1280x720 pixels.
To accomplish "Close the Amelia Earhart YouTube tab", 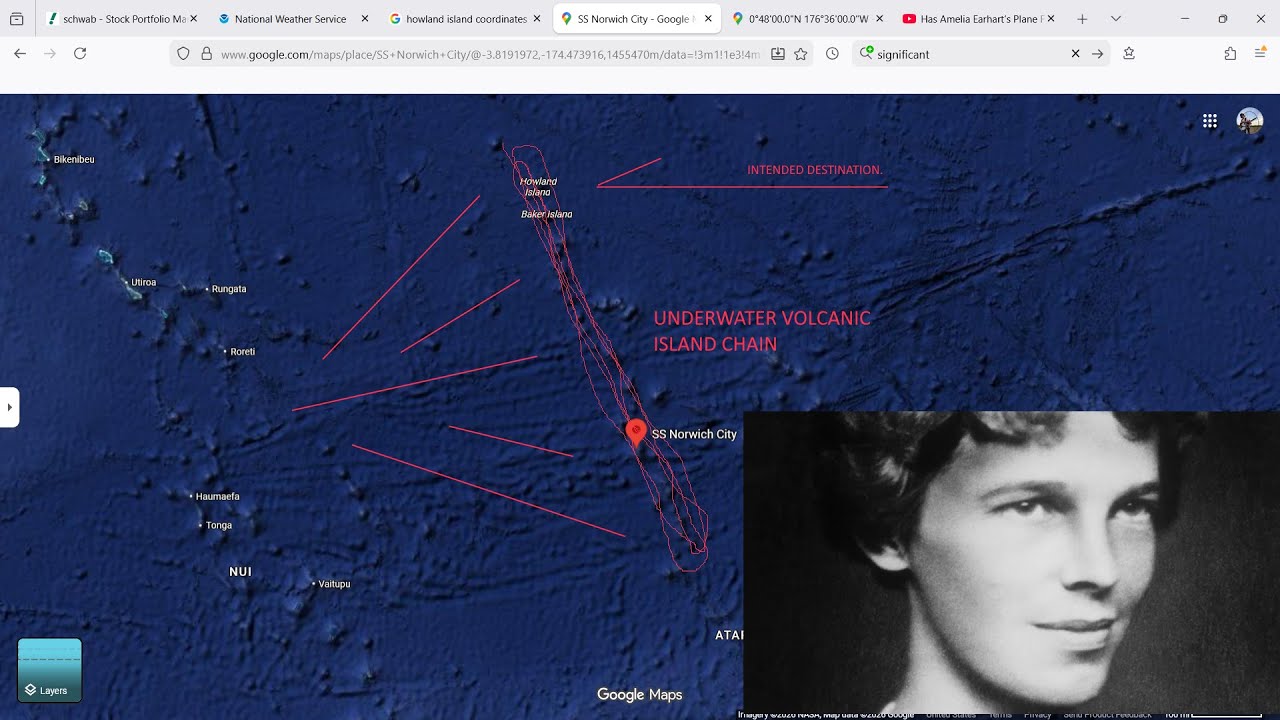I will coord(1051,19).
